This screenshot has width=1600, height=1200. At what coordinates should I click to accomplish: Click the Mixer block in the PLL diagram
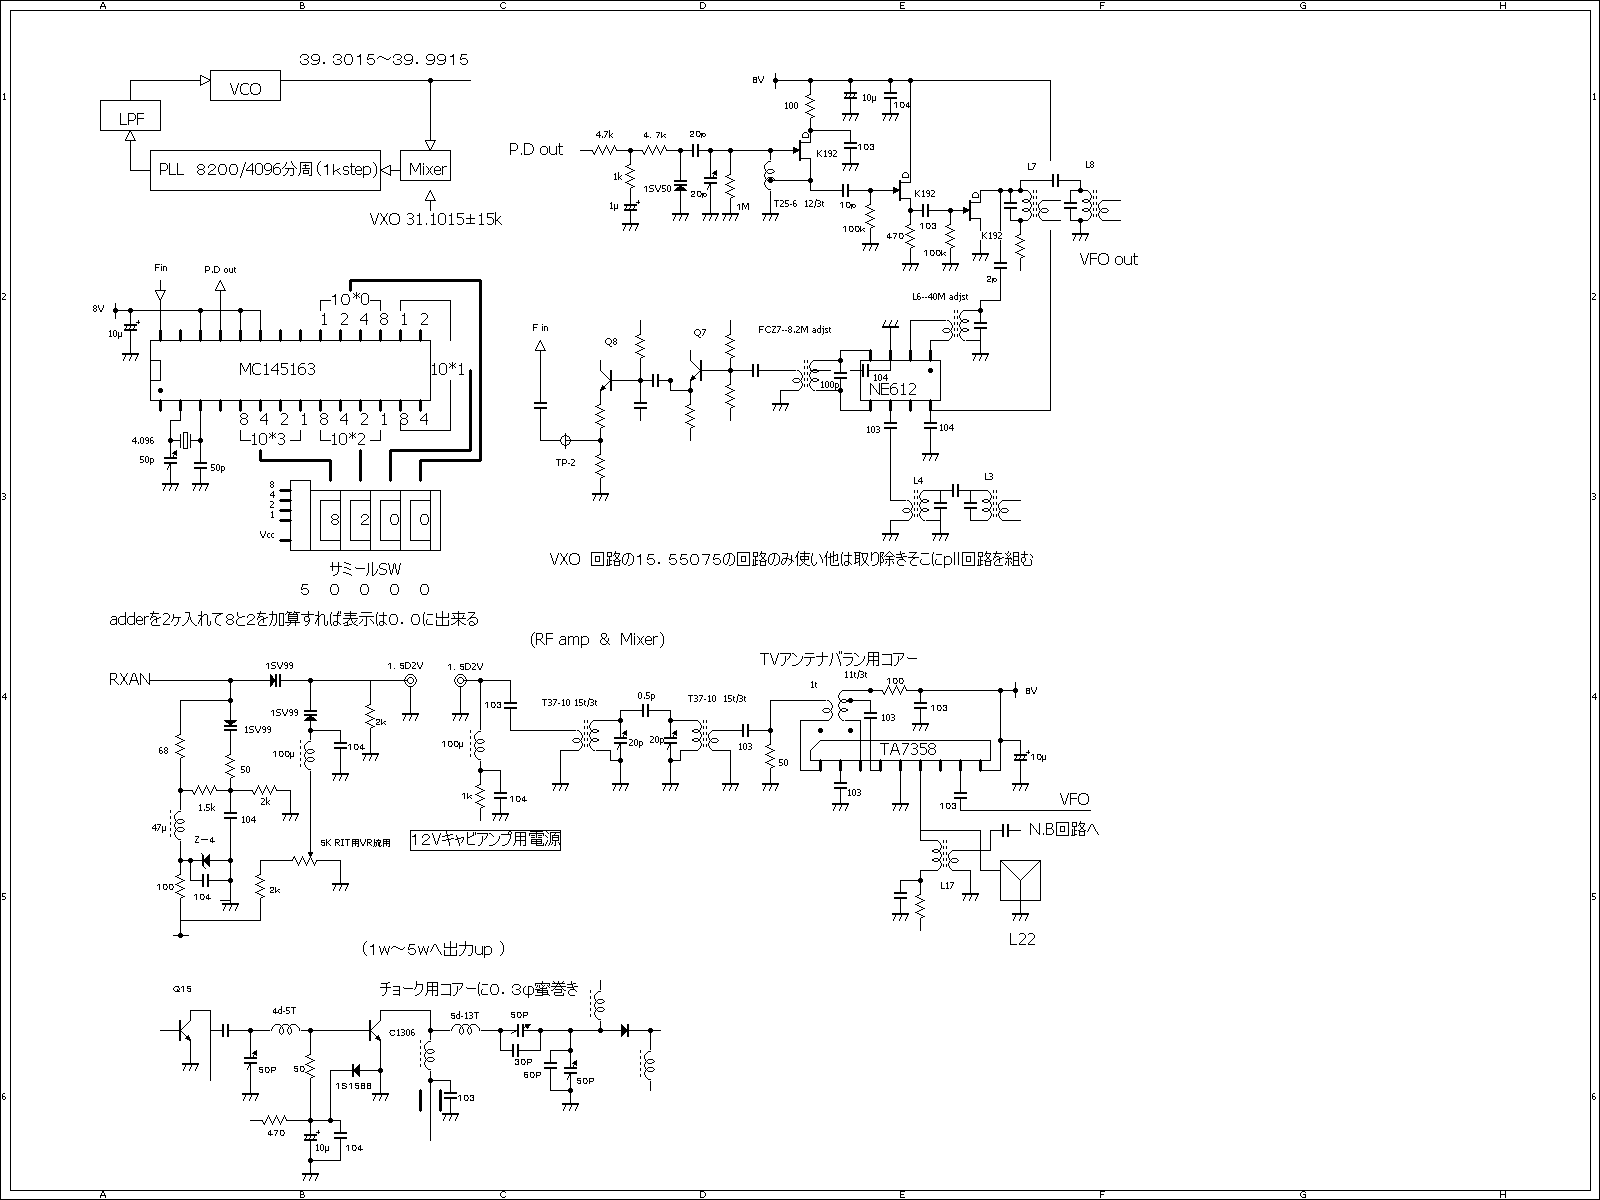pos(427,169)
